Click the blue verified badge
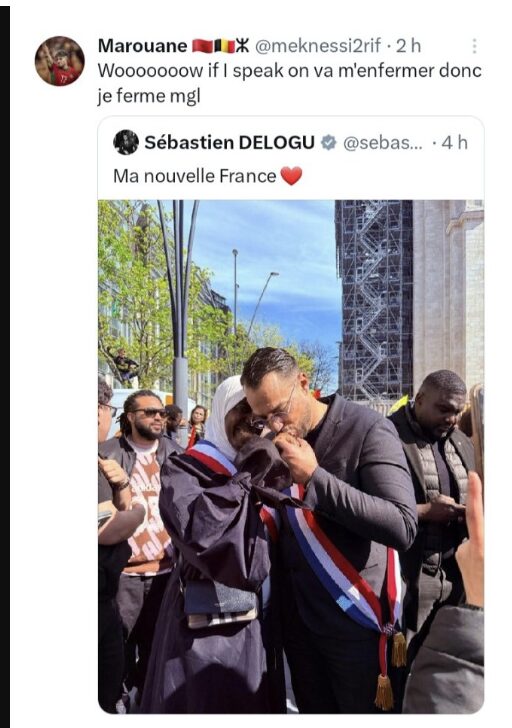The image size is (512, 728). tap(329, 143)
